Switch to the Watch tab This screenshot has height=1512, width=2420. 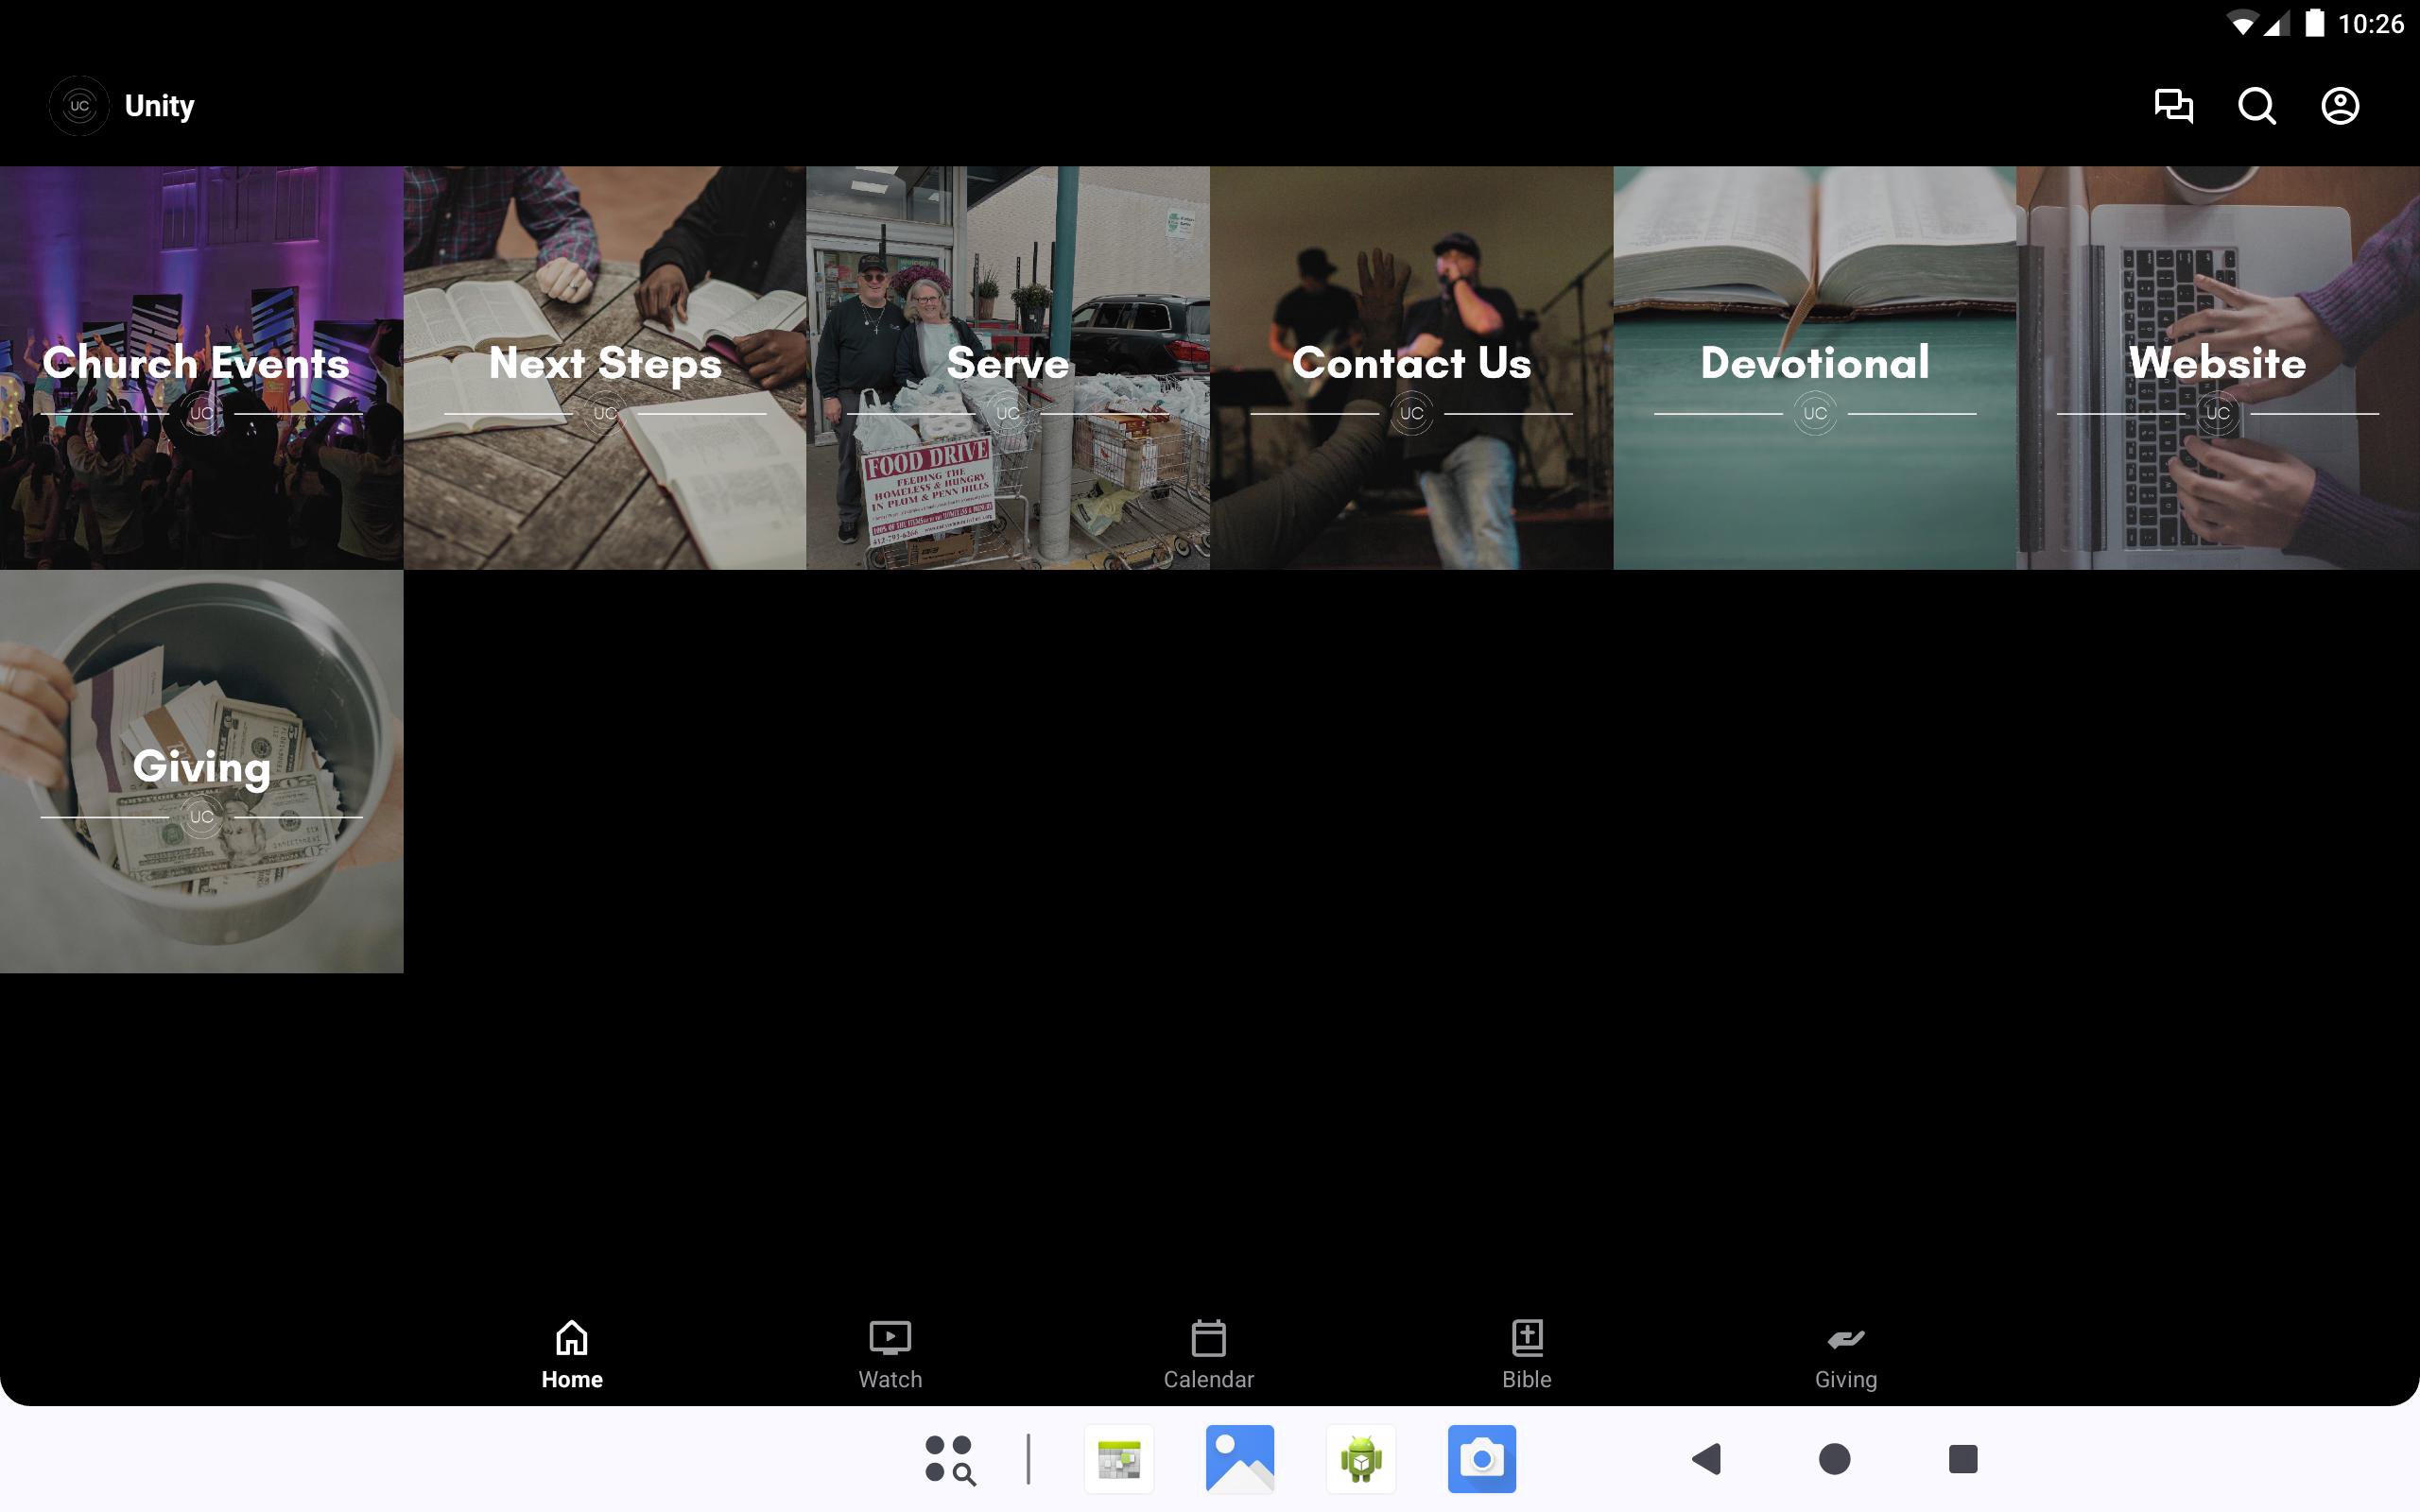tap(890, 1354)
